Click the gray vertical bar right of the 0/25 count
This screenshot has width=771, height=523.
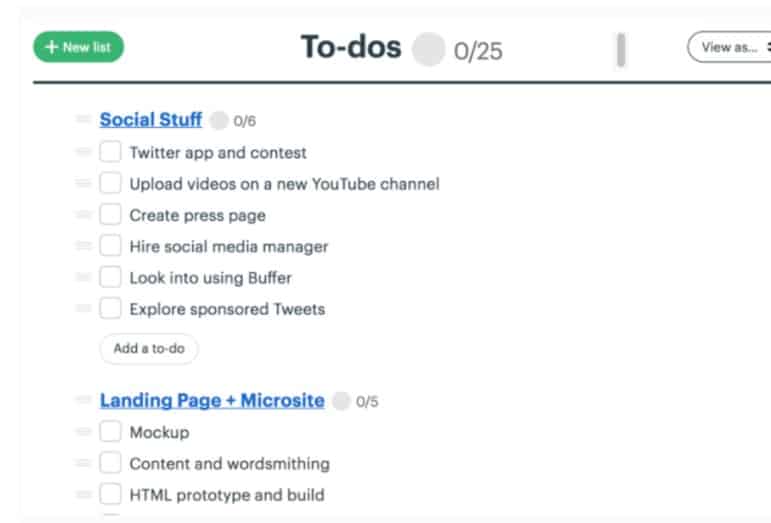621,50
